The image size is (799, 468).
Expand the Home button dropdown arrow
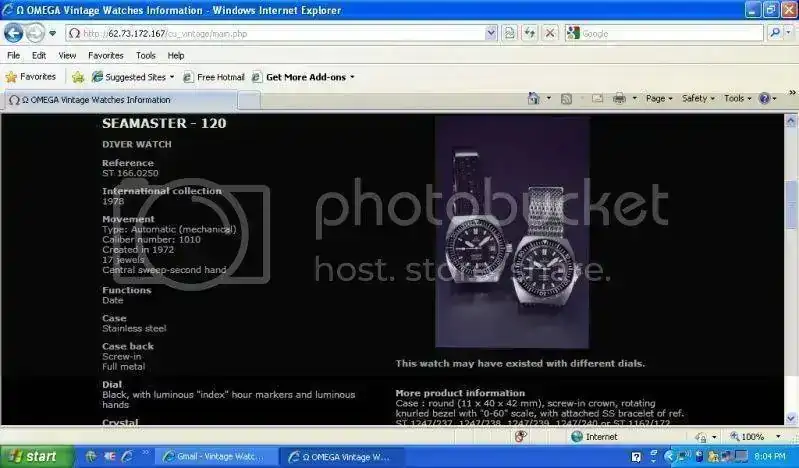(x=549, y=98)
